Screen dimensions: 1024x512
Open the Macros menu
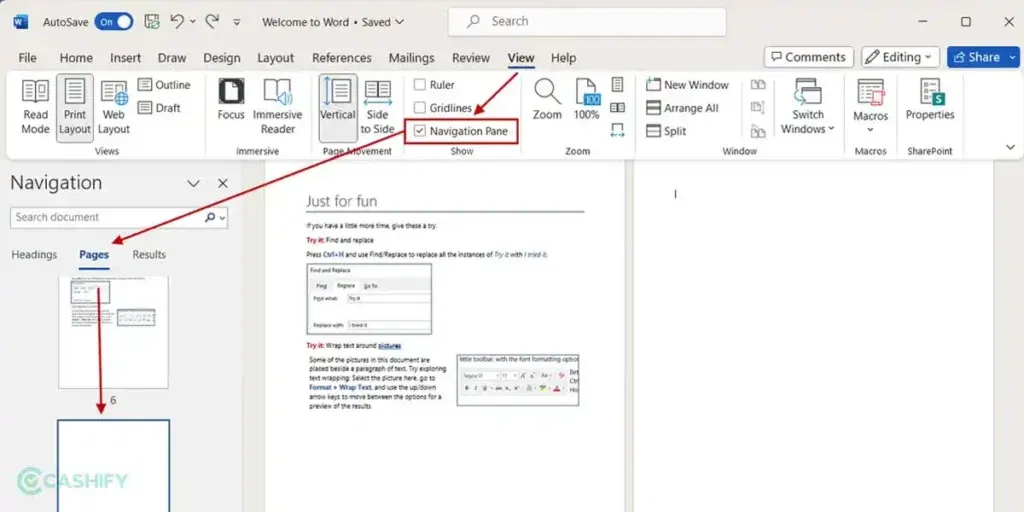[871, 108]
